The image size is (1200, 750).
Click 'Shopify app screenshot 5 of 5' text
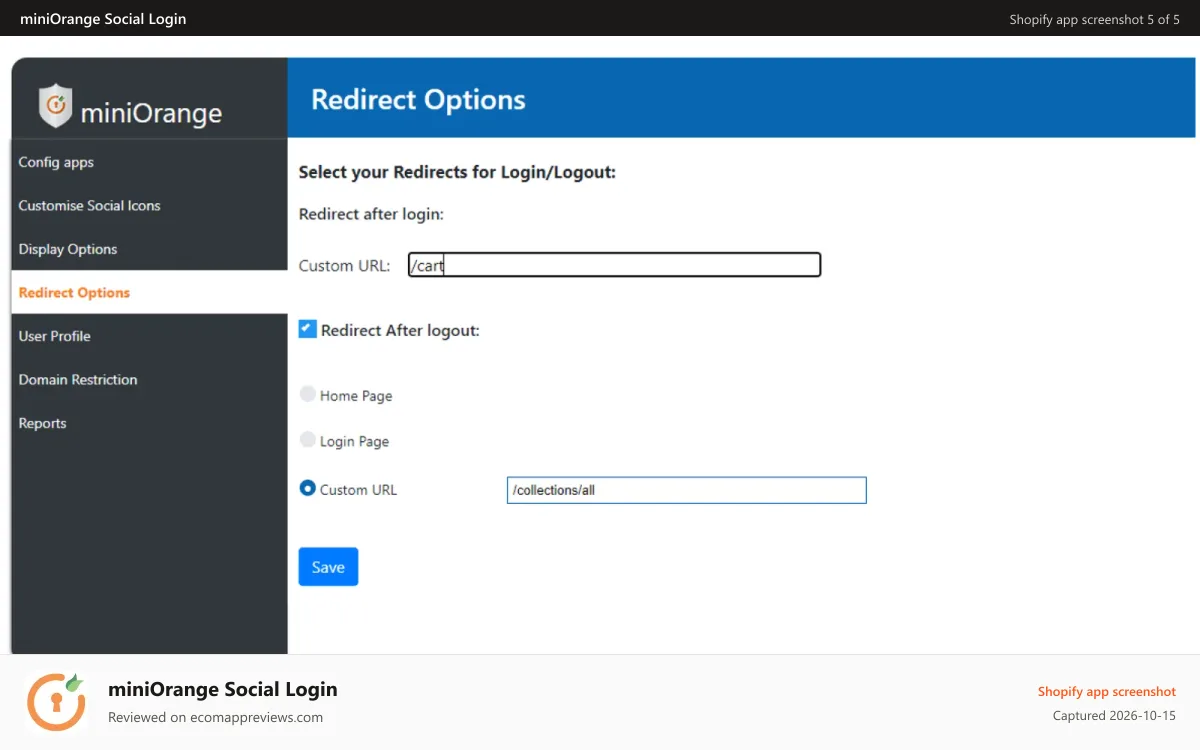tap(1094, 19)
